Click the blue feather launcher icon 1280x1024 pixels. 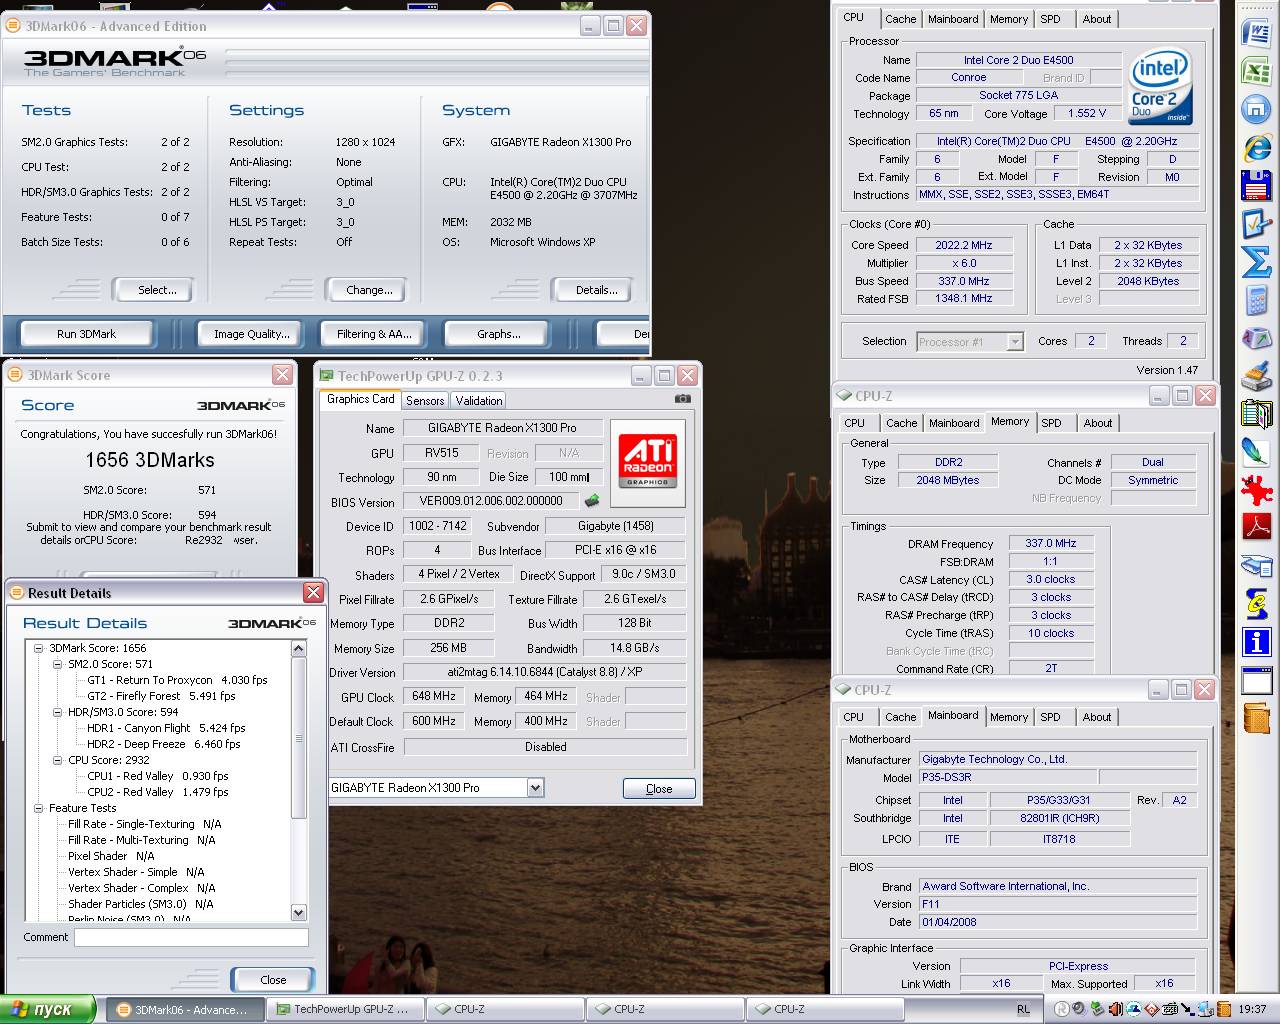pos(1256,451)
